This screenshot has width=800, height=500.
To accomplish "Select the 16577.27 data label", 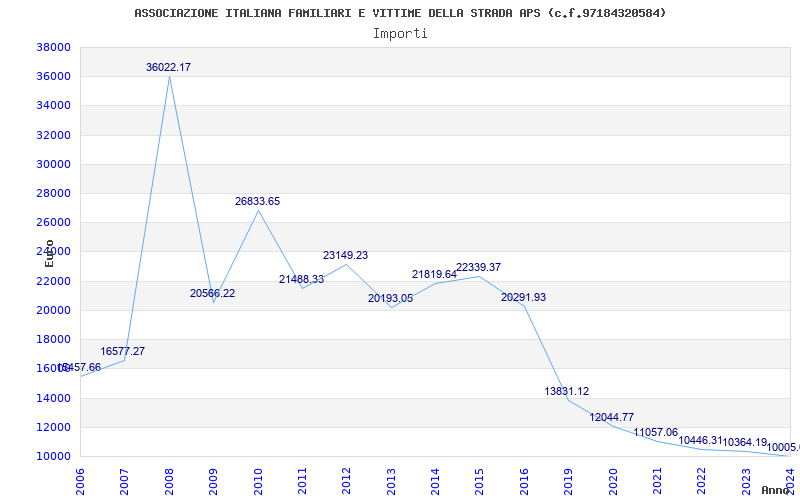I will (122, 352).
